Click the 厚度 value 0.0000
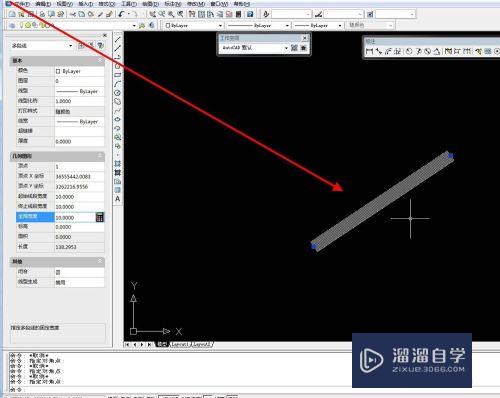 pos(79,141)
